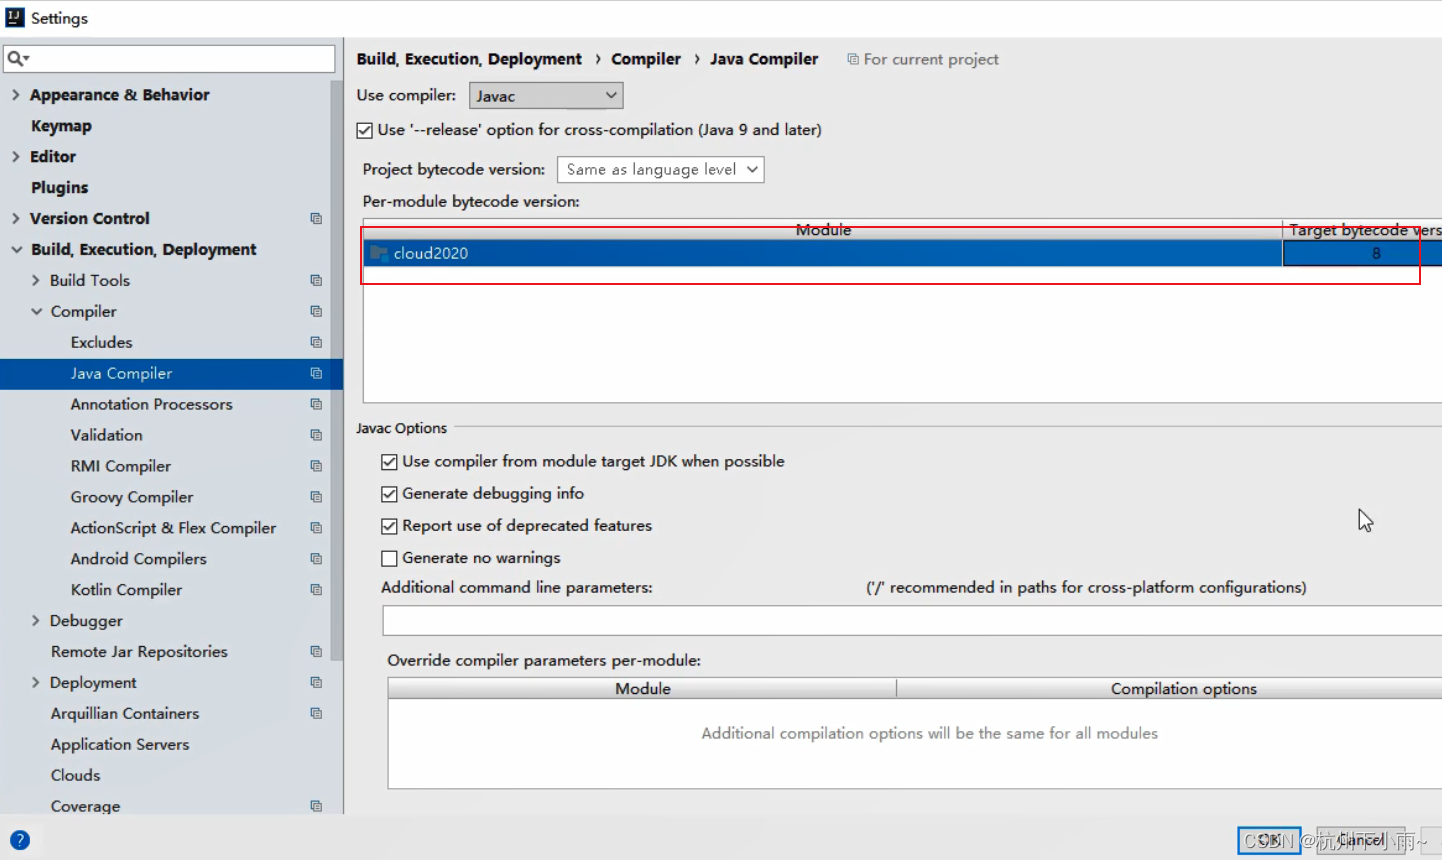
Task: Click project-level icon beside Build Tools
Action: (316, 280)
